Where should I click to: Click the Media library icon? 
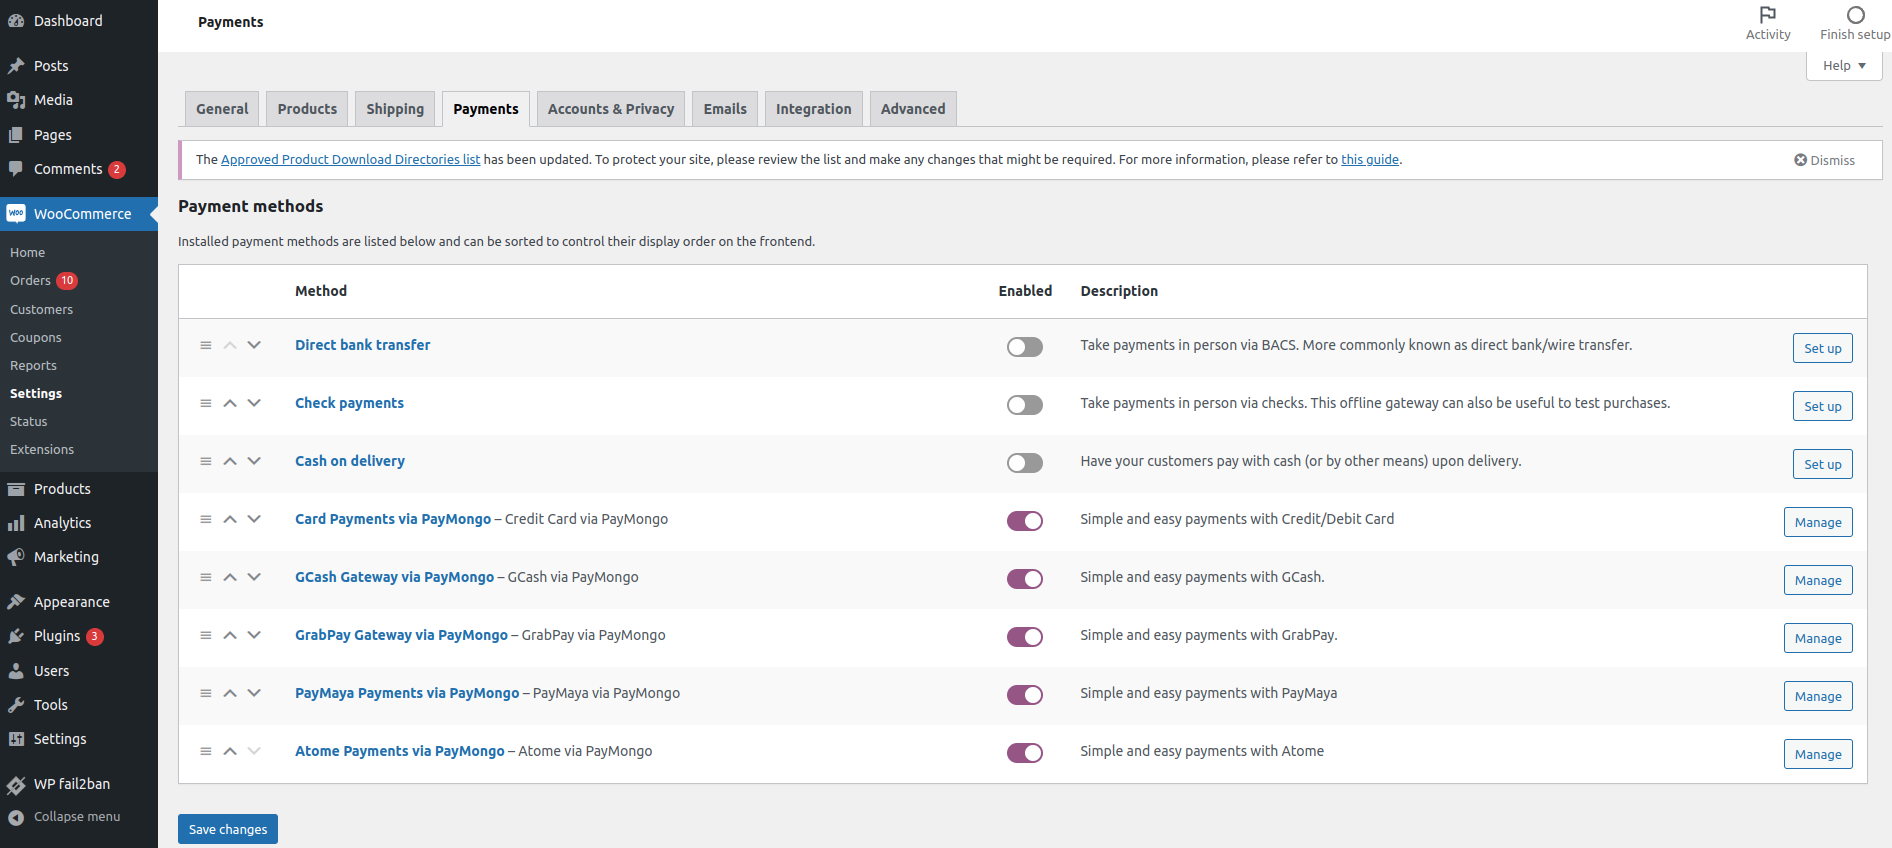click(x=16, y=100)
